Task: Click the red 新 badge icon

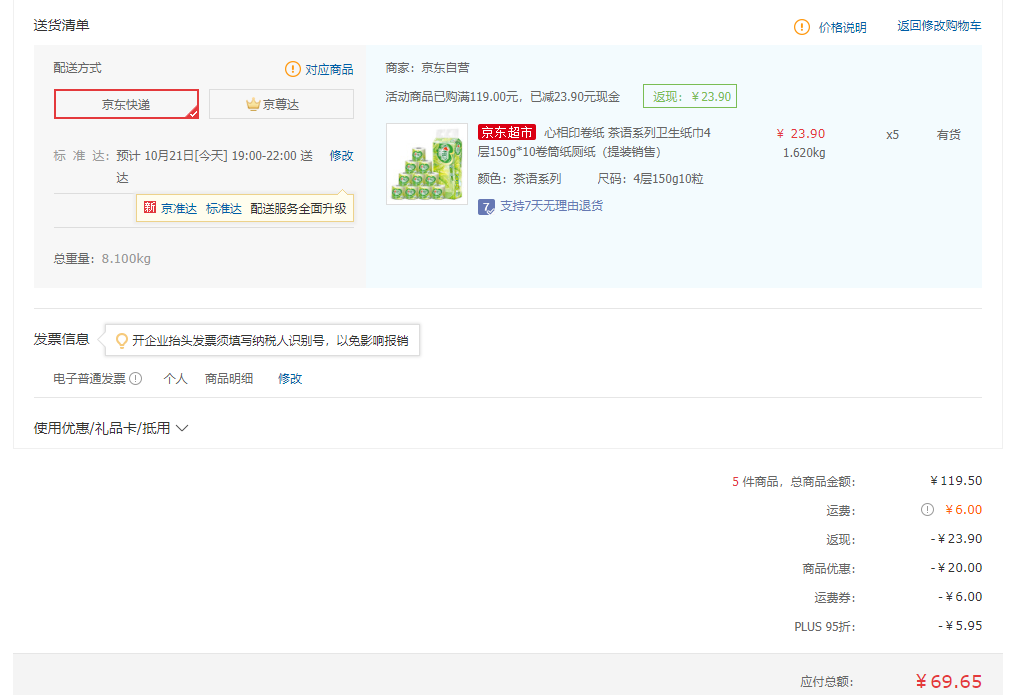Action: [x=150, y=207]
